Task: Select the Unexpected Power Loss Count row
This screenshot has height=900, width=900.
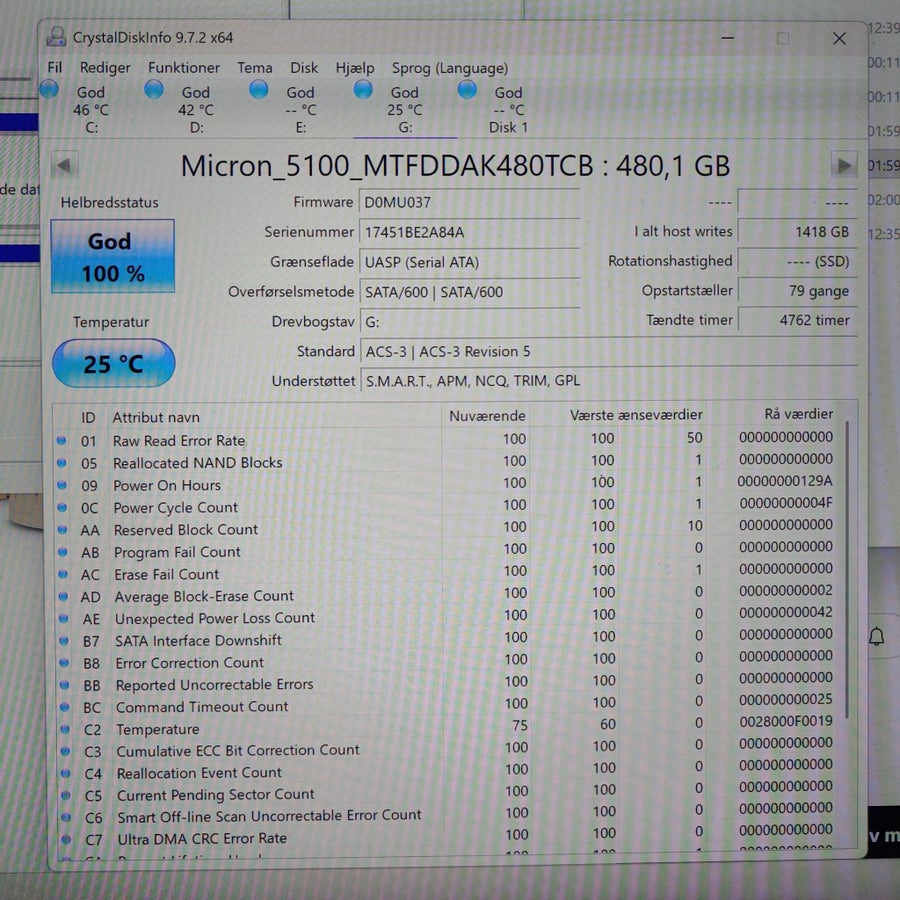Action: pyautogui.click(x=445, y=616)
